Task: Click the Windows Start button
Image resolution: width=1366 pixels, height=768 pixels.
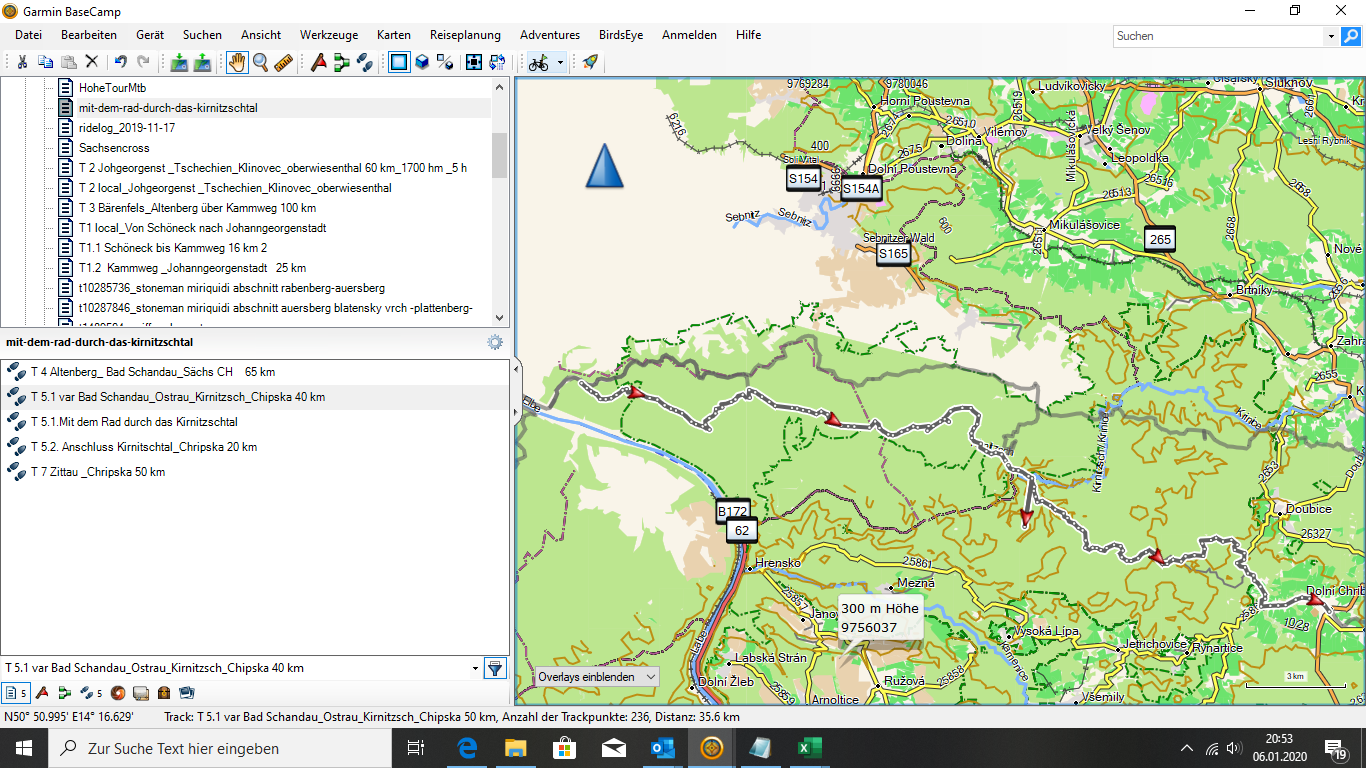Action: 24,748
